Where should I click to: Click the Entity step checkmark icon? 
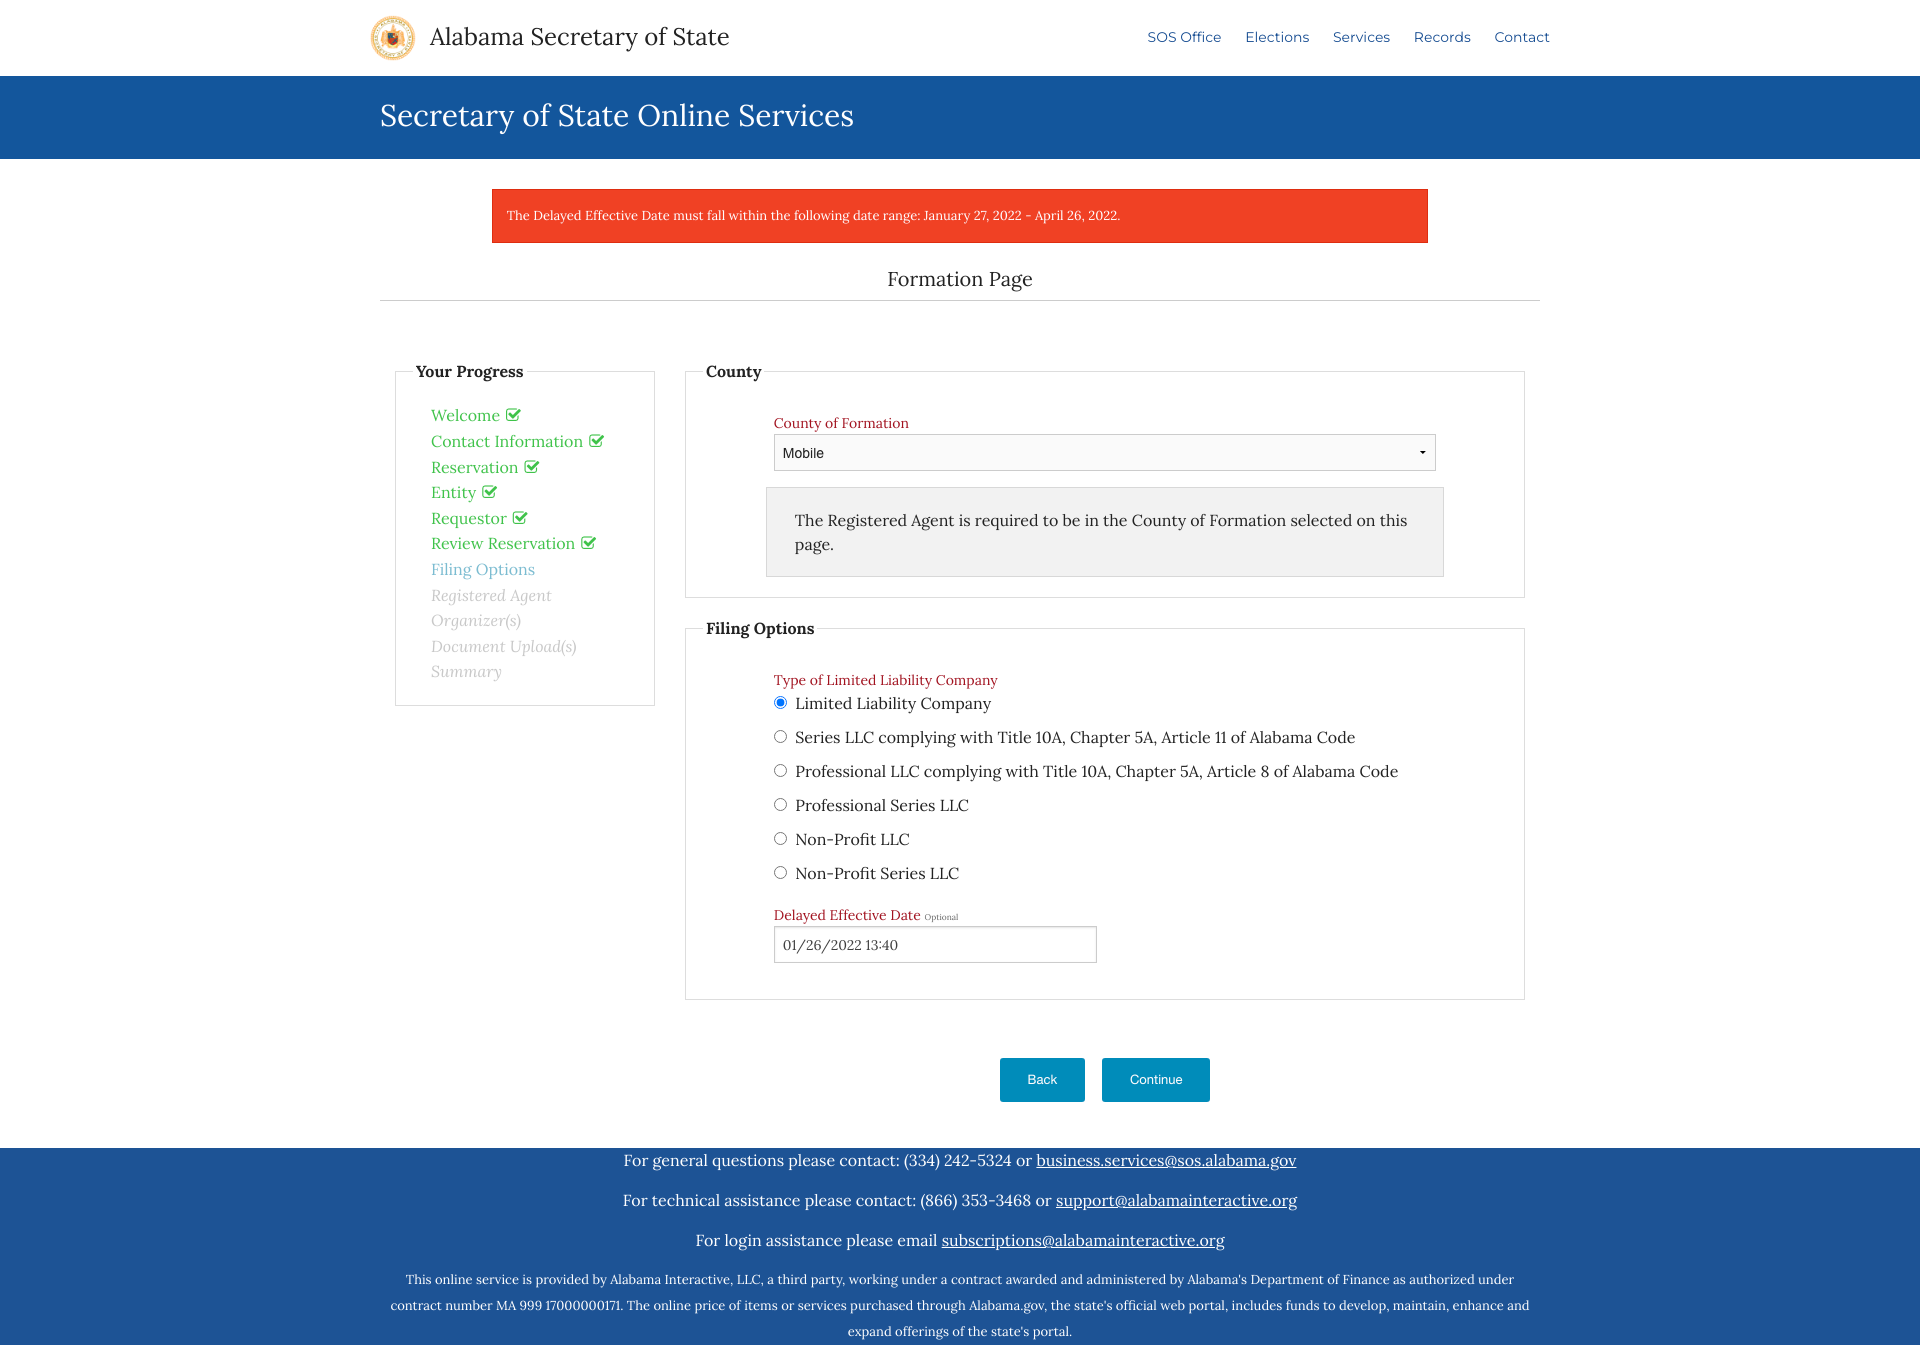pos(489,492)
